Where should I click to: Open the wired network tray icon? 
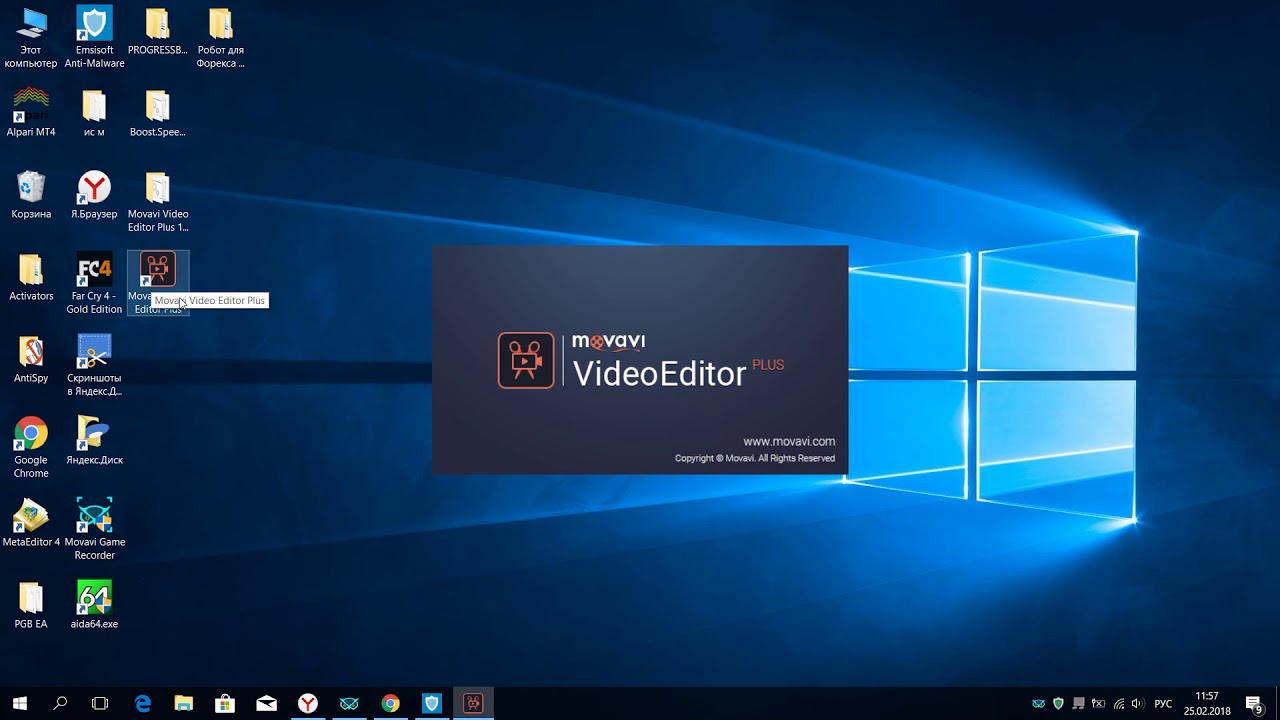(x=1078, y=704)
